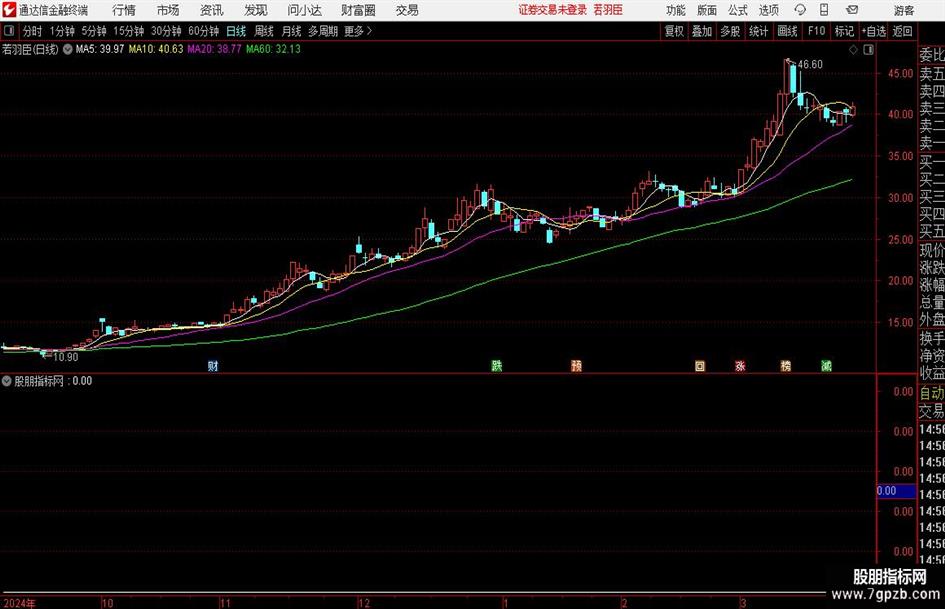Toggle the right side panel icon in chart
This screenshot has width=945, height=609.
[x=868, y=50]
